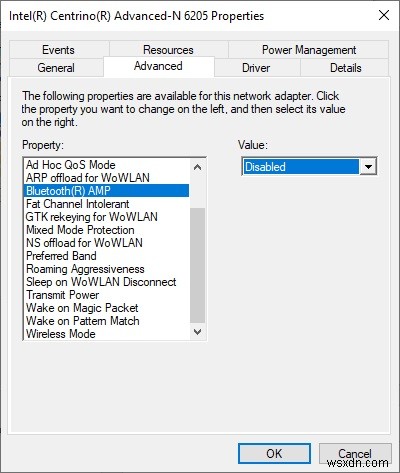Click the Cancel button
Screen dimensions: 400x473
coord(355,453)
